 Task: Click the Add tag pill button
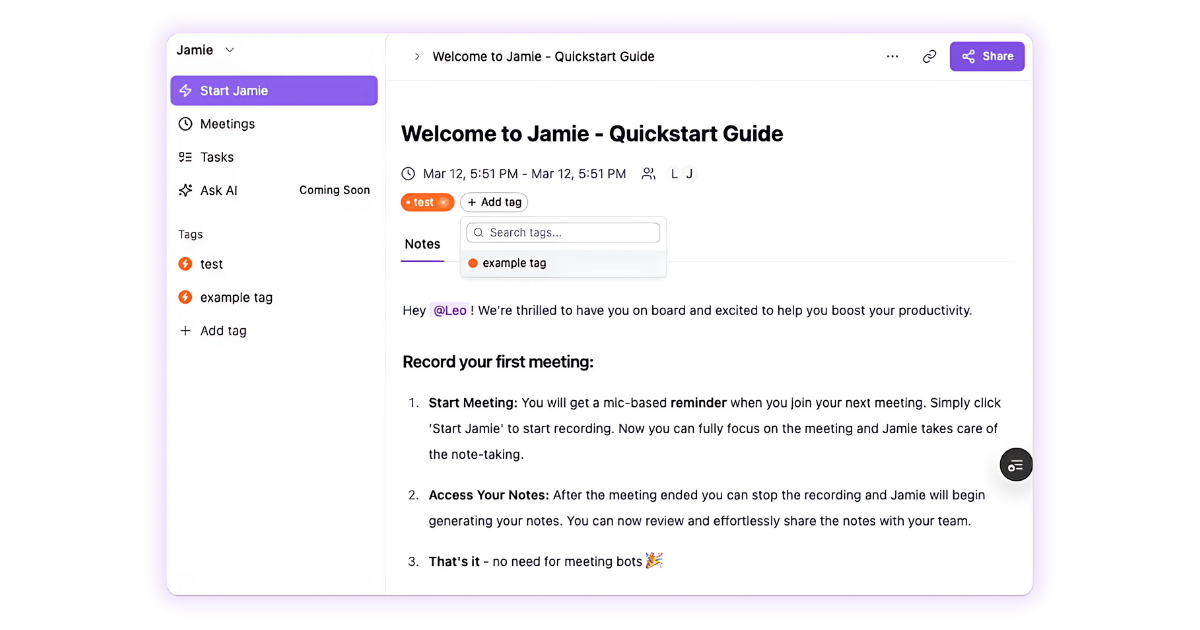(494, 203)
